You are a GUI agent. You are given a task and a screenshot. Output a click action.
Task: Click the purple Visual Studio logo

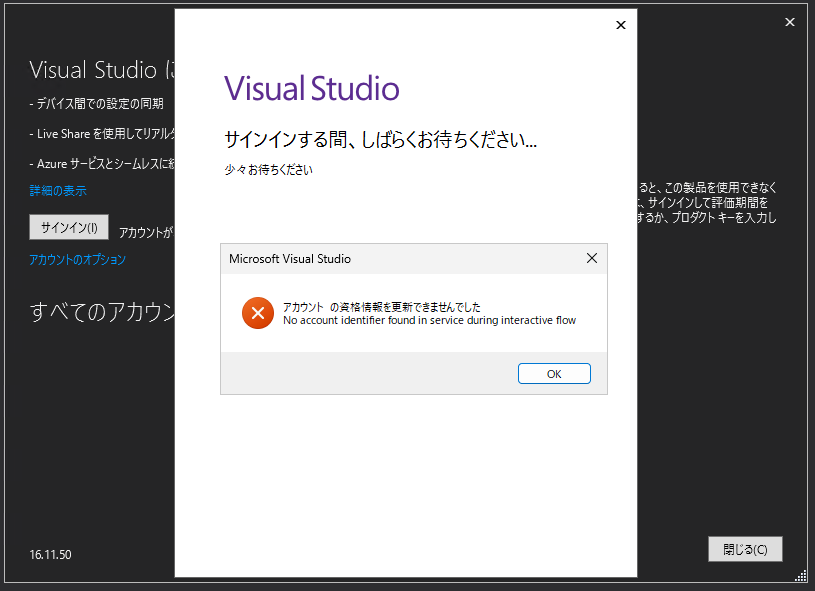[x=312, y=89]
